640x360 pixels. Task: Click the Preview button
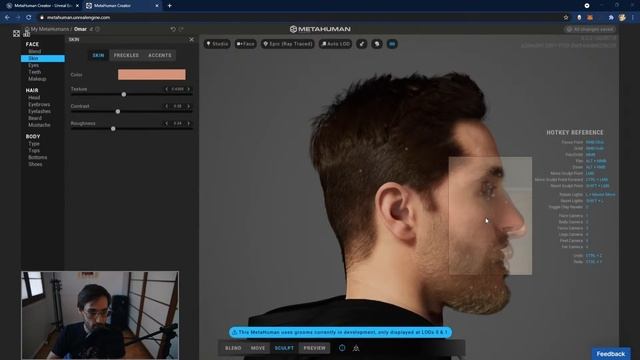point(315,348)
